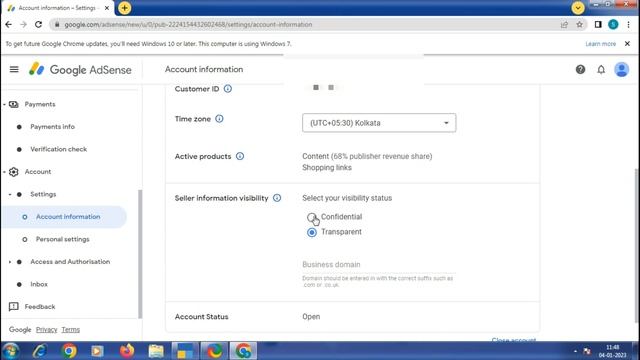Viewport: 640px width, 360px height.
Task: Click the Account gear icon in sidebar
Action: (14, 172)
